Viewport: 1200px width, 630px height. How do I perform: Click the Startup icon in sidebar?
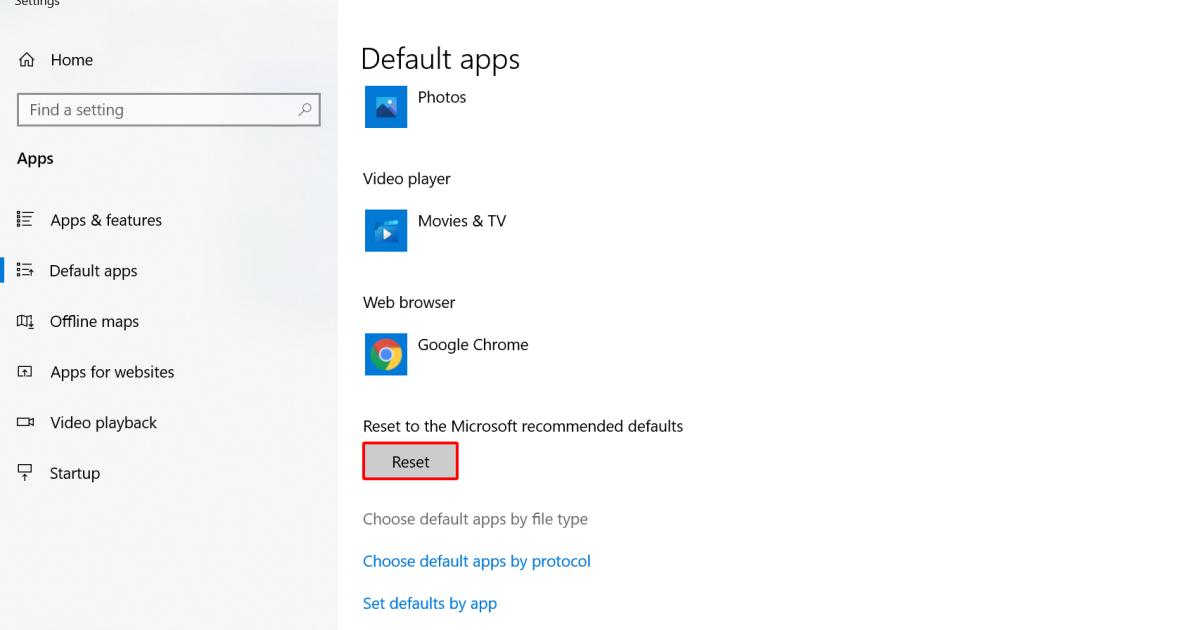click(x=26, y=473)
